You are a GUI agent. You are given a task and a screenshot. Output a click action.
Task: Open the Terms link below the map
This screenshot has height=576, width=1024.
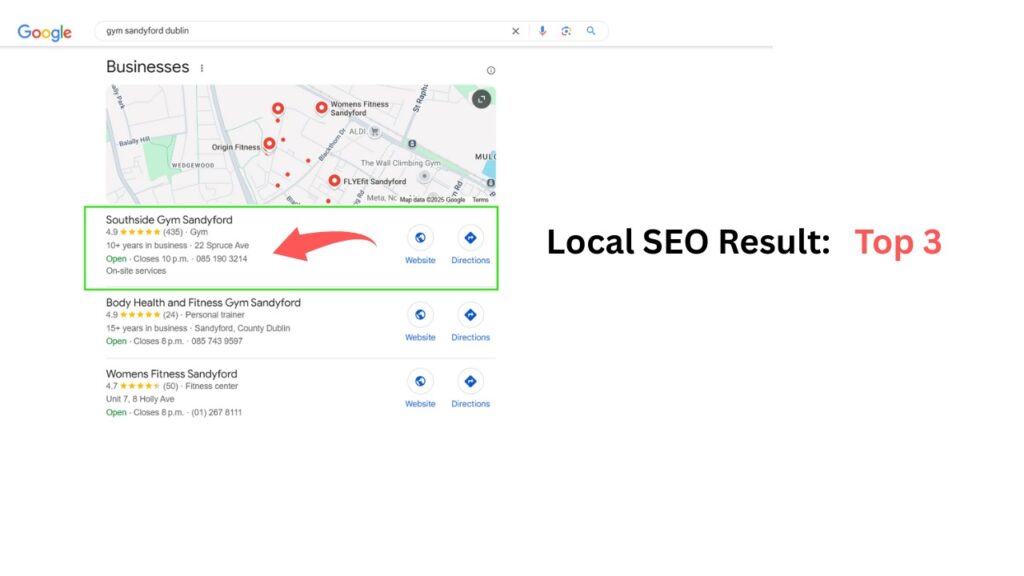pos(479,199)
